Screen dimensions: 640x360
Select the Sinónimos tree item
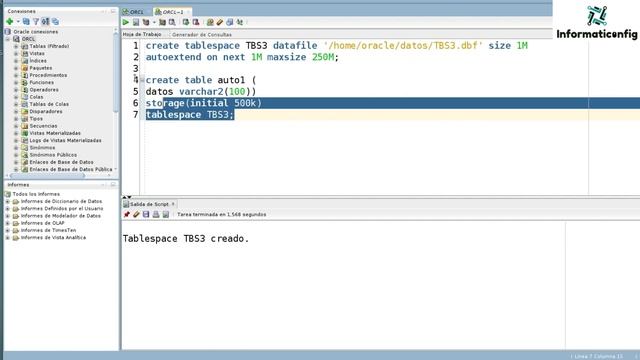tap(42, 148)
